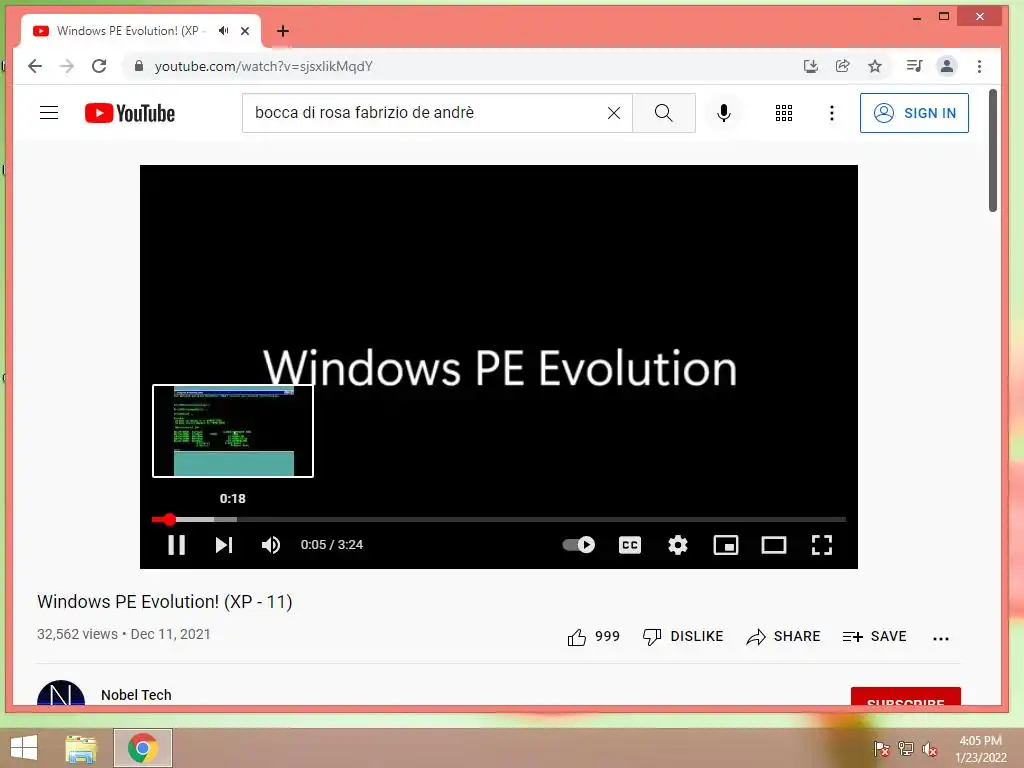Toggle closed captions
Viewport: 1024px width, 768px height.
pyautogui.click(x=630, y=545)
